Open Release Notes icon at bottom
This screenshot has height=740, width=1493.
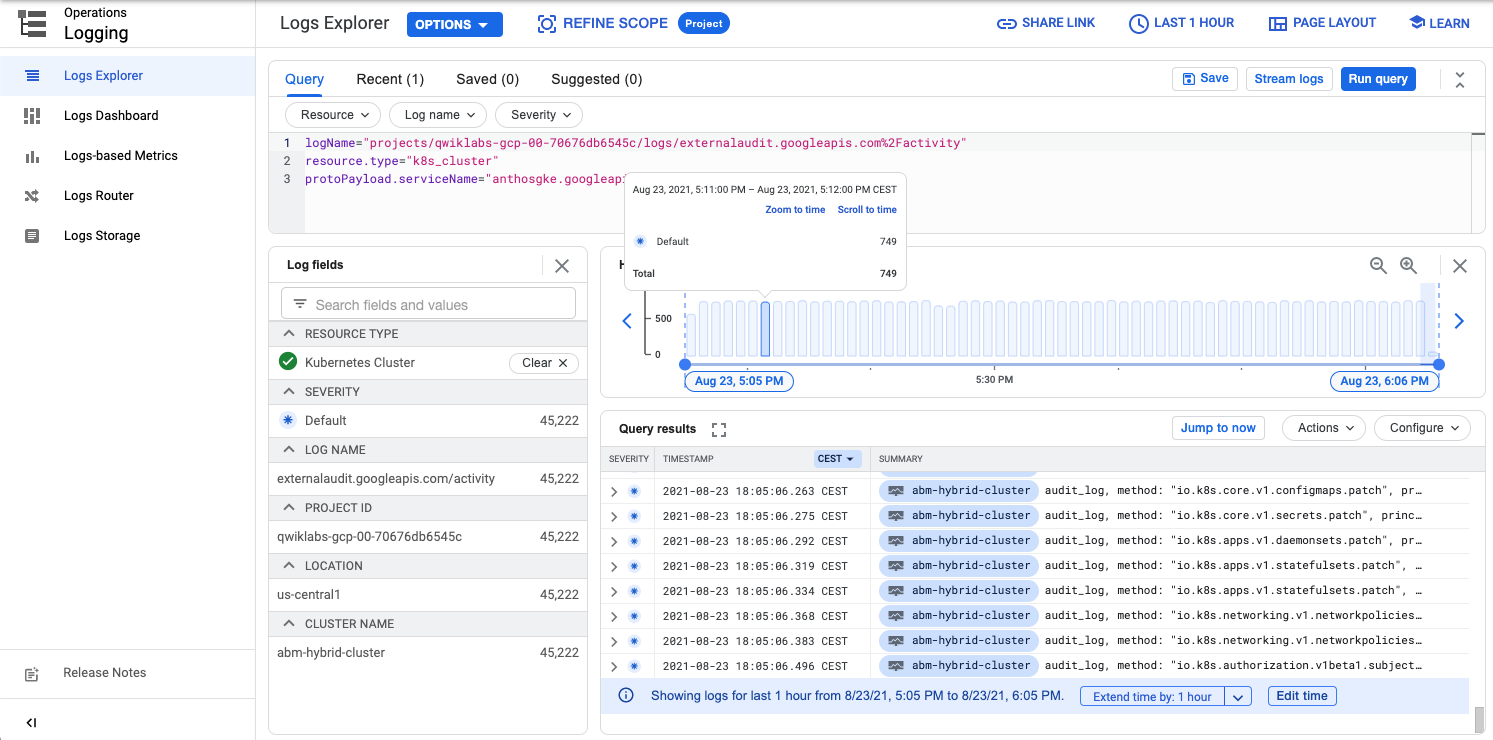pyautogui.click(x=32, y=674)
